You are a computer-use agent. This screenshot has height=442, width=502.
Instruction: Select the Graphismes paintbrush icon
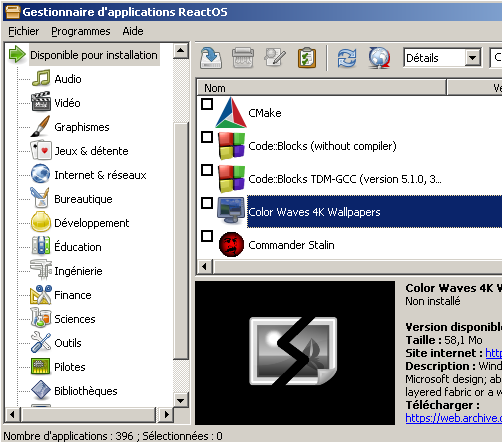[41, 126]
